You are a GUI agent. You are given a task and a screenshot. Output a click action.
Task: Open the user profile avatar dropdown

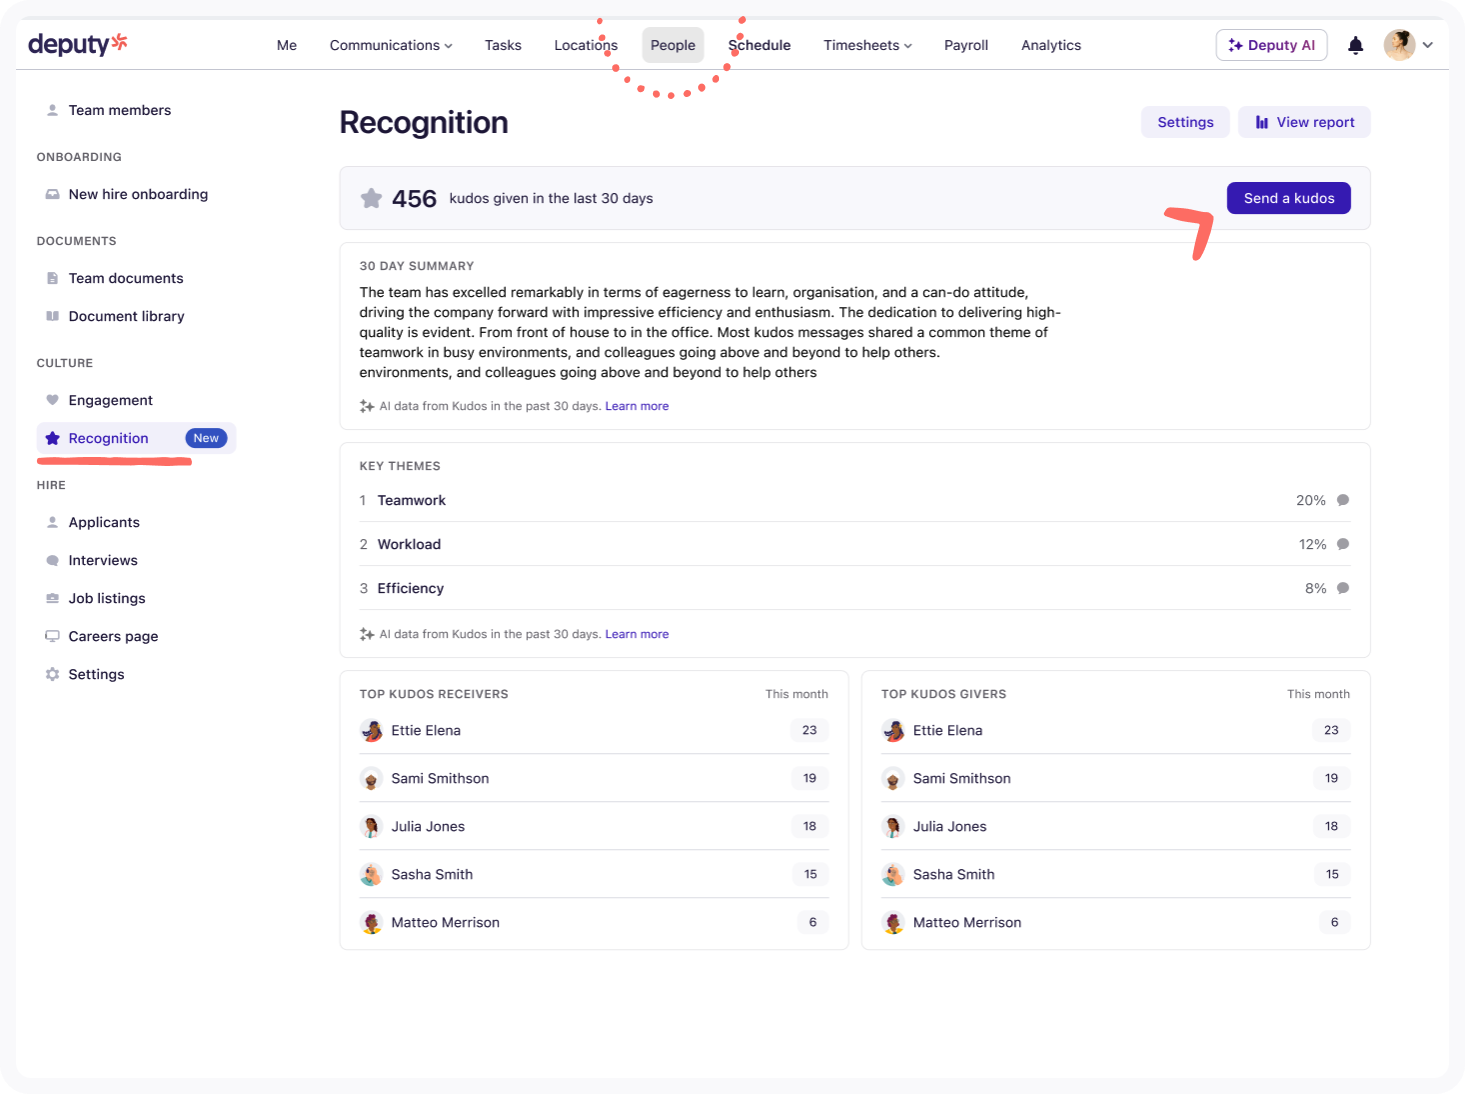point(1408,45)
